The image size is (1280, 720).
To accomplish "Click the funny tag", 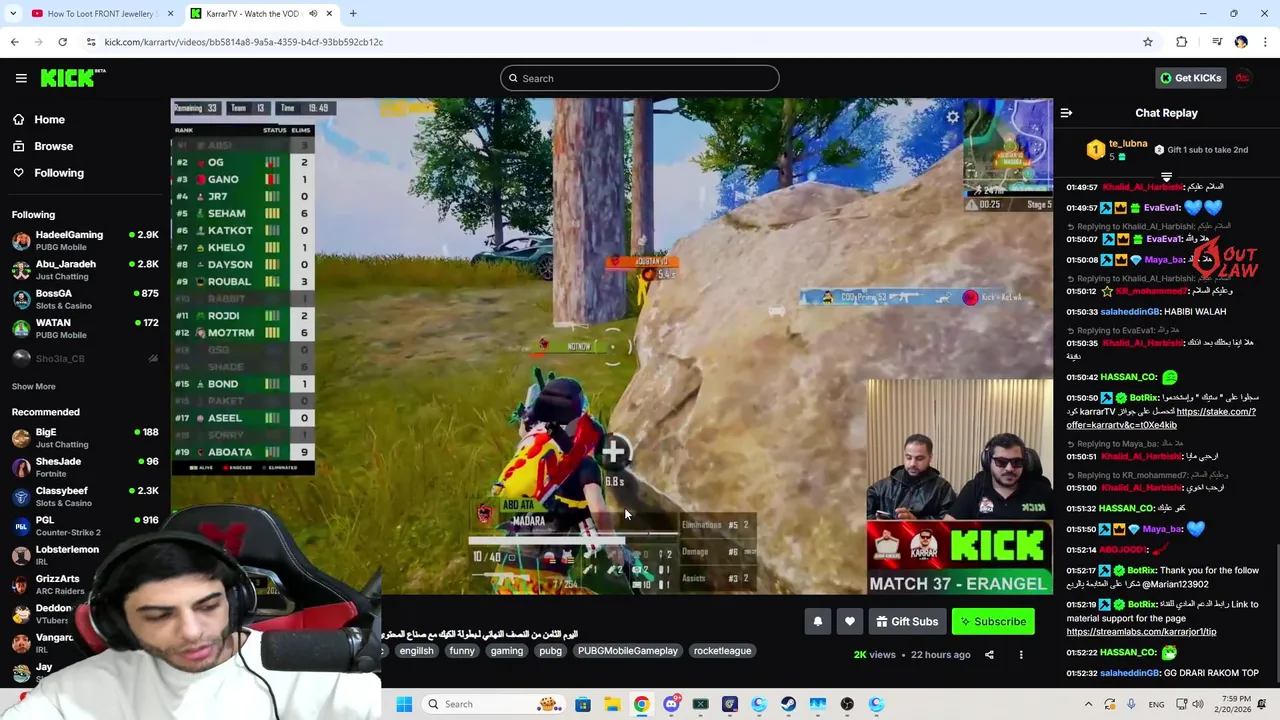I will click(462, 651).
